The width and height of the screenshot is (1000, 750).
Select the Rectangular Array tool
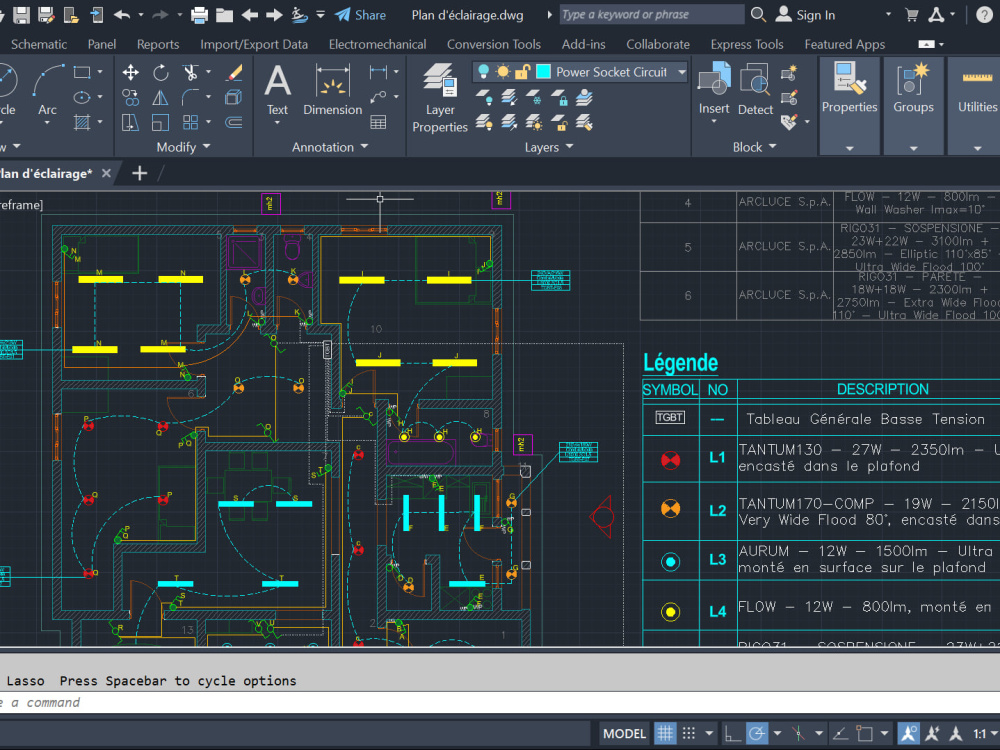click(190, 122)
